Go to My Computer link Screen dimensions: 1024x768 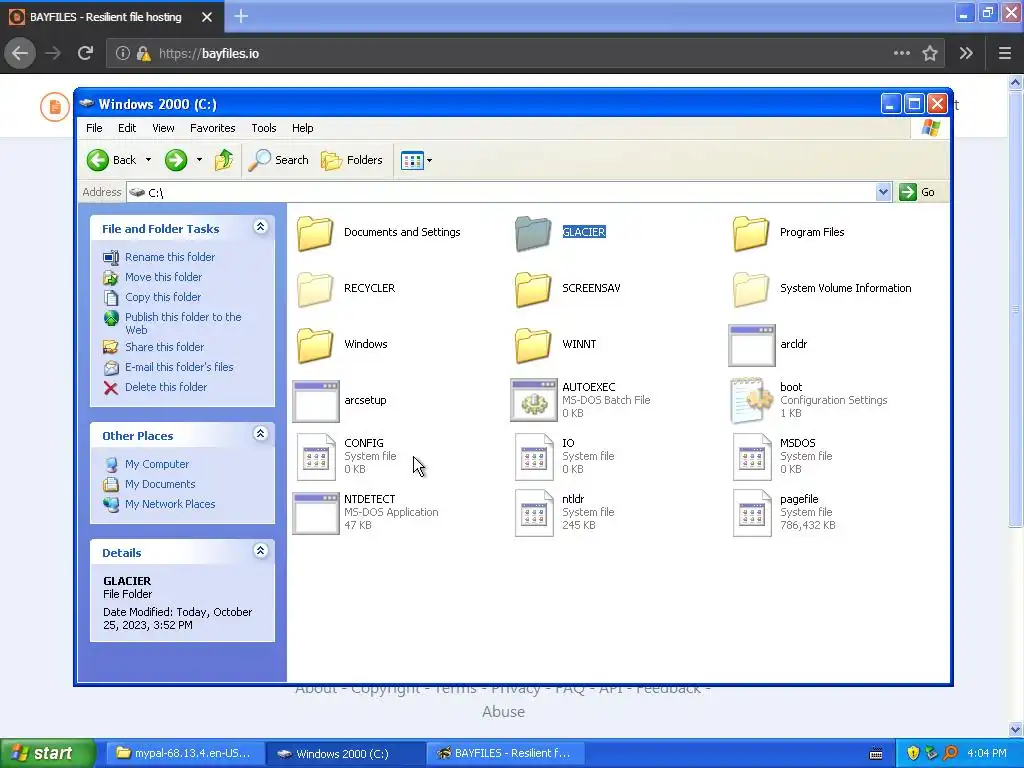(157, 464)
